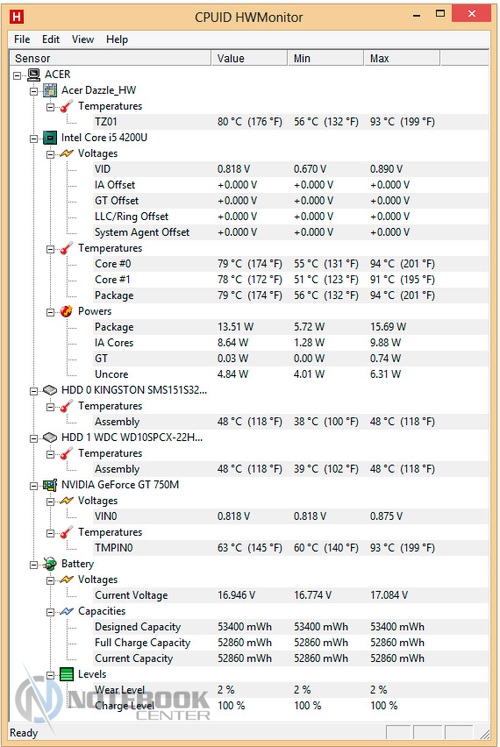The height and width of the screenshot is (747, 500).
Task: Collapse the ACER root node
Action: tap(18, 75)
